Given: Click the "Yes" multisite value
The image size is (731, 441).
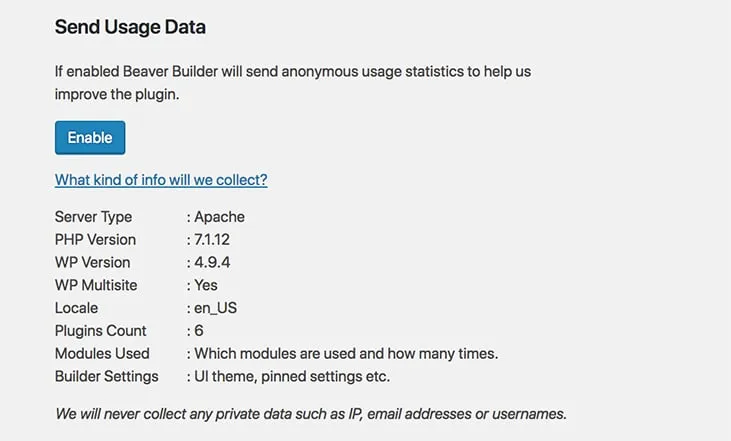Looking at the screenshot, I should (208, 285).
